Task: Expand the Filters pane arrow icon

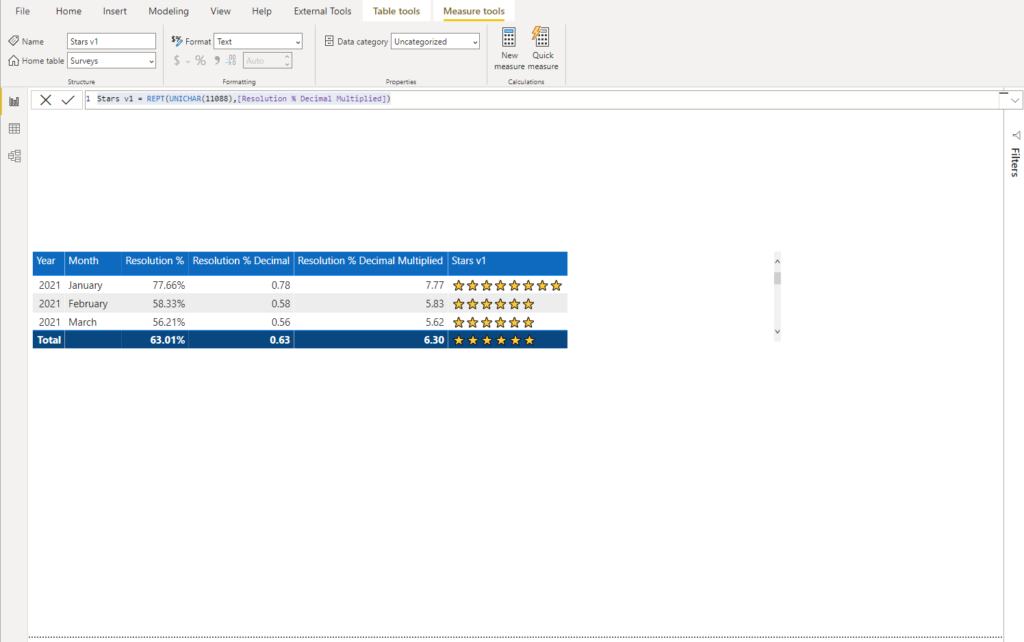Action: tap(1016, 135)
